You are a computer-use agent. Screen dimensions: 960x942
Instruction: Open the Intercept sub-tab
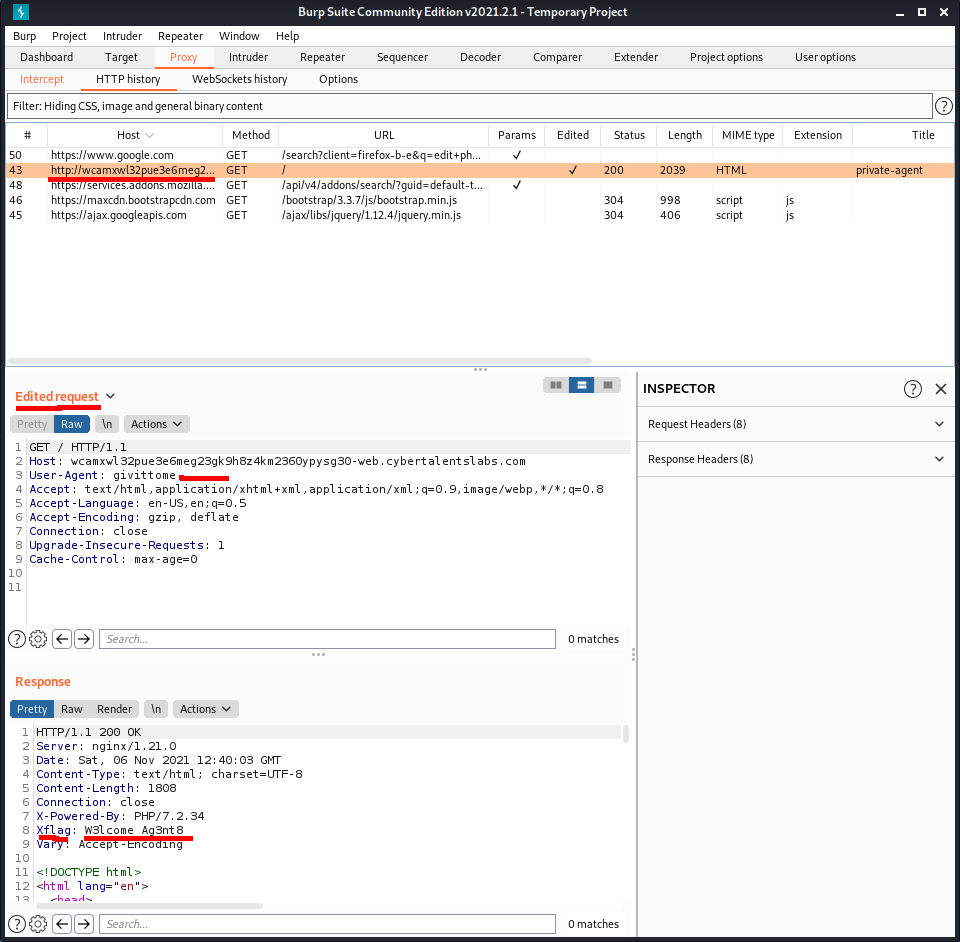[42, 79]
